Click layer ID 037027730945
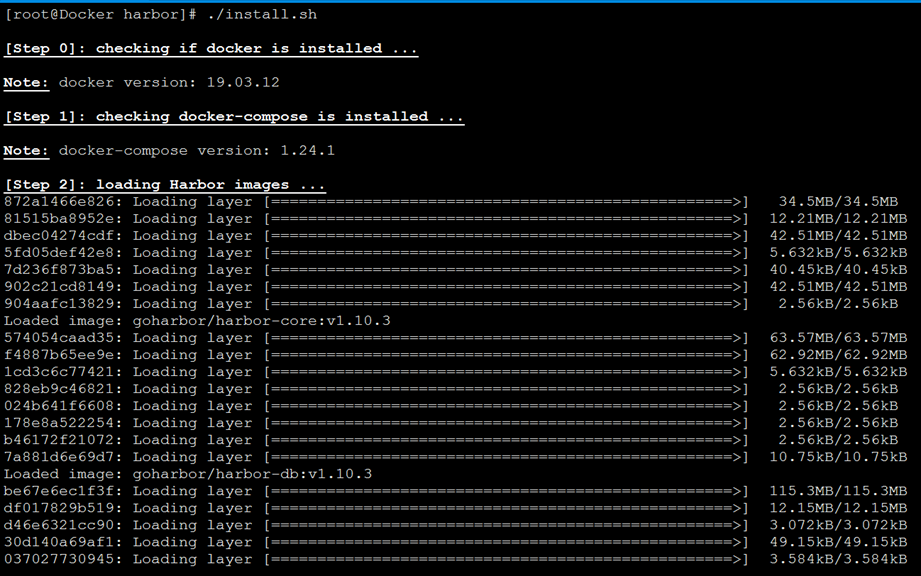Viewport: 921px width, 576px height. pos(59,560)
